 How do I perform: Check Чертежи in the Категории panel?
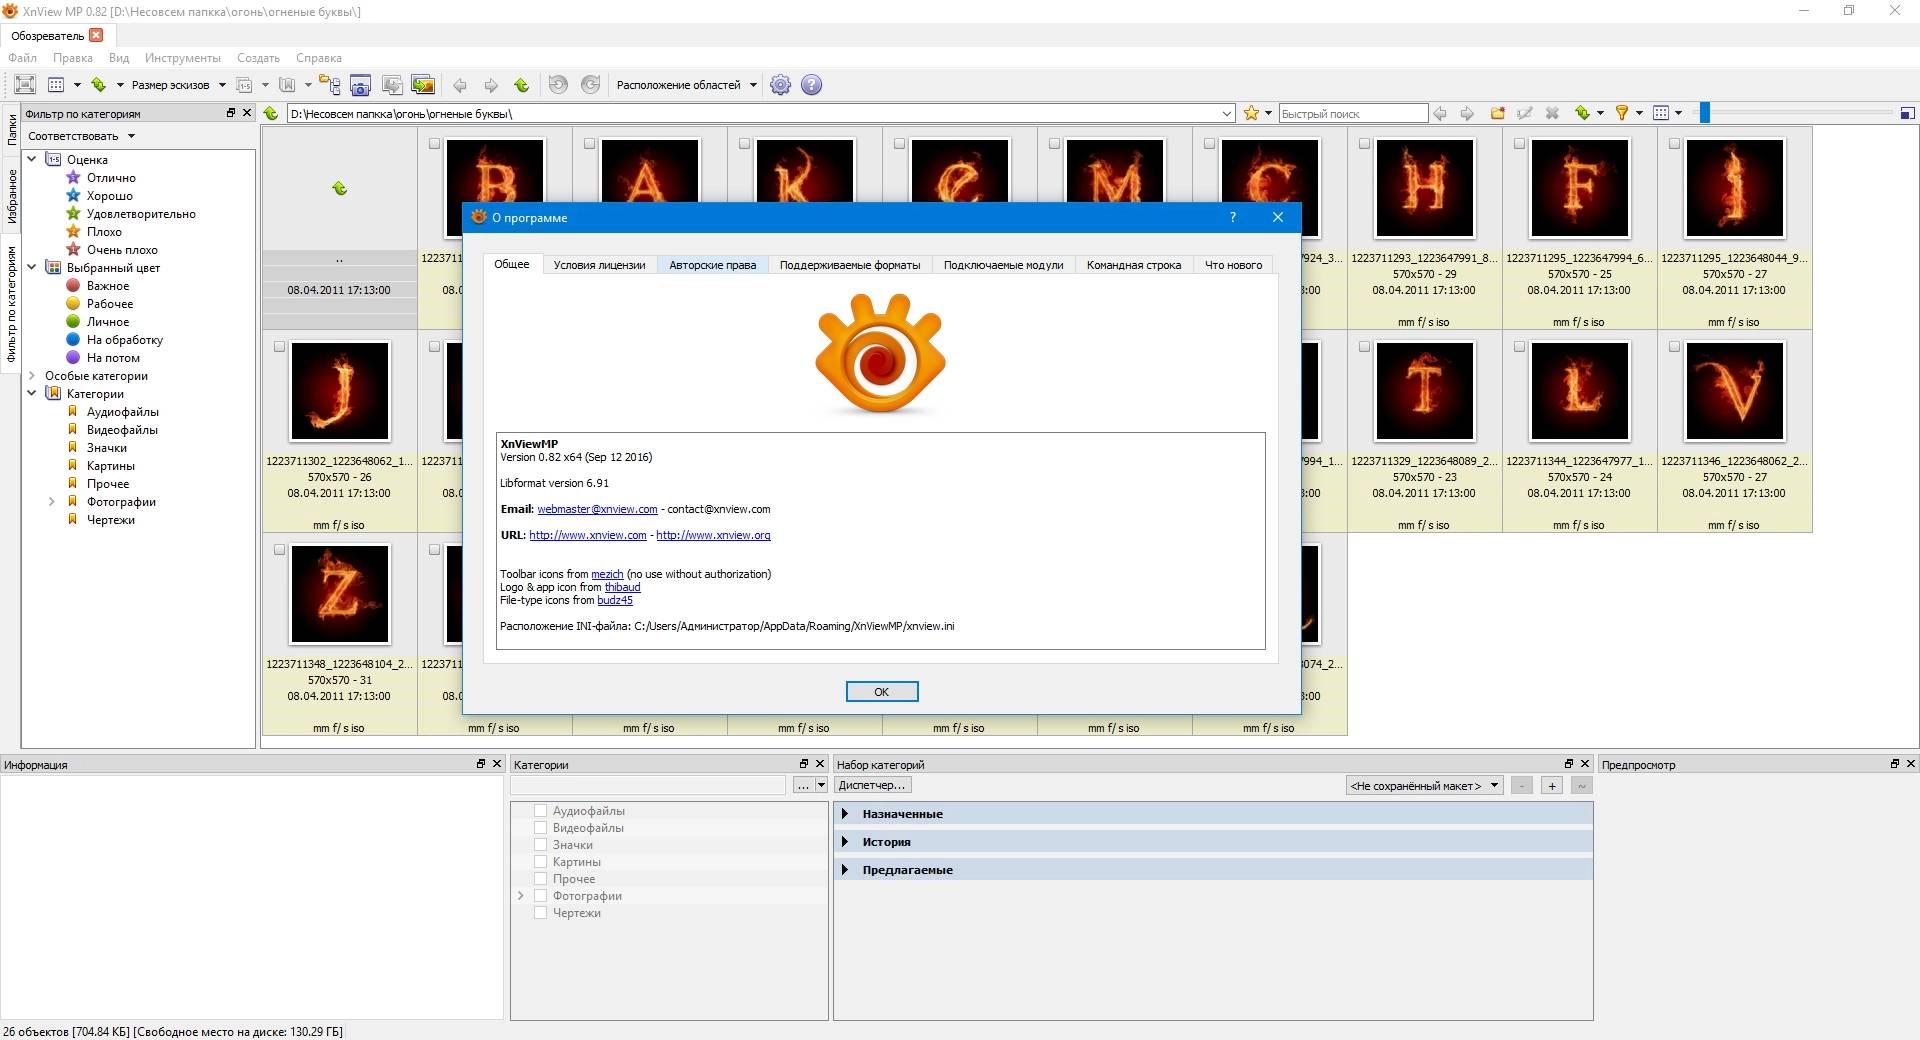tap(540, 913)
